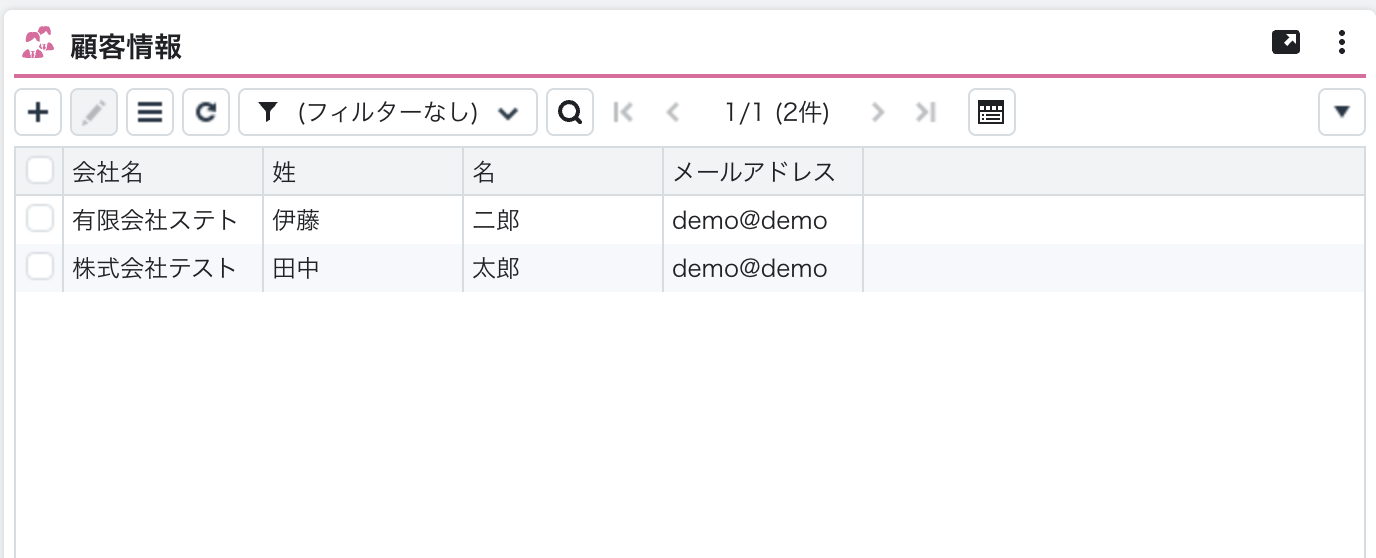Select the 株式会社テスト cell
Image resolution: width=1376 pixels, height=558 pixels.
(x=163, y=267)
